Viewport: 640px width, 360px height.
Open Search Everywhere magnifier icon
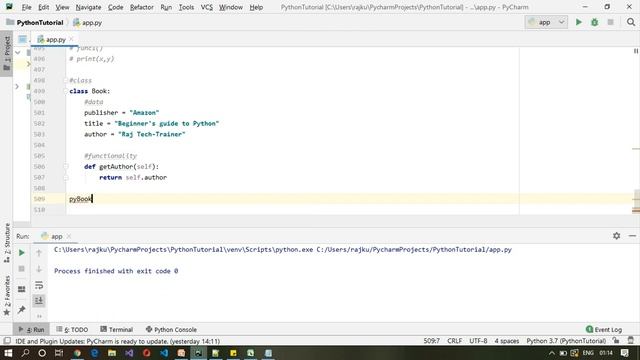pyautogui.click(x=631, y=22)
